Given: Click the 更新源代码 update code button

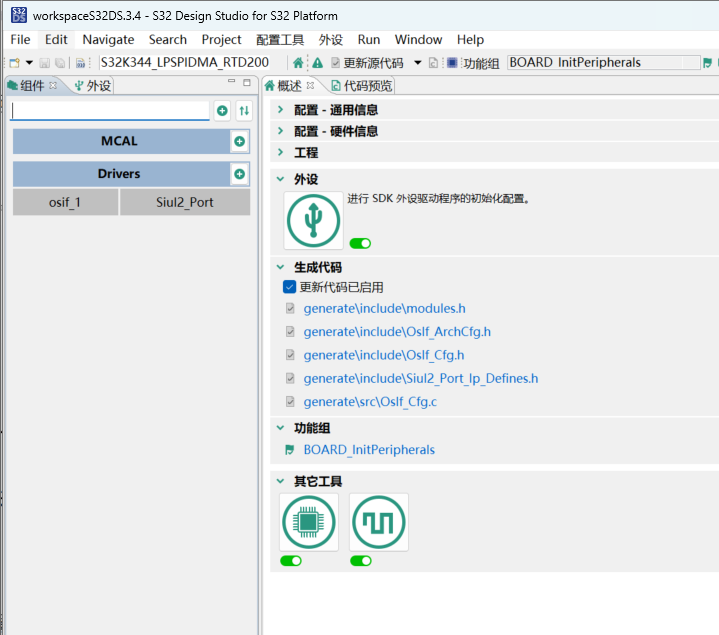Looking at the screenshot, I should click(367, 63).
